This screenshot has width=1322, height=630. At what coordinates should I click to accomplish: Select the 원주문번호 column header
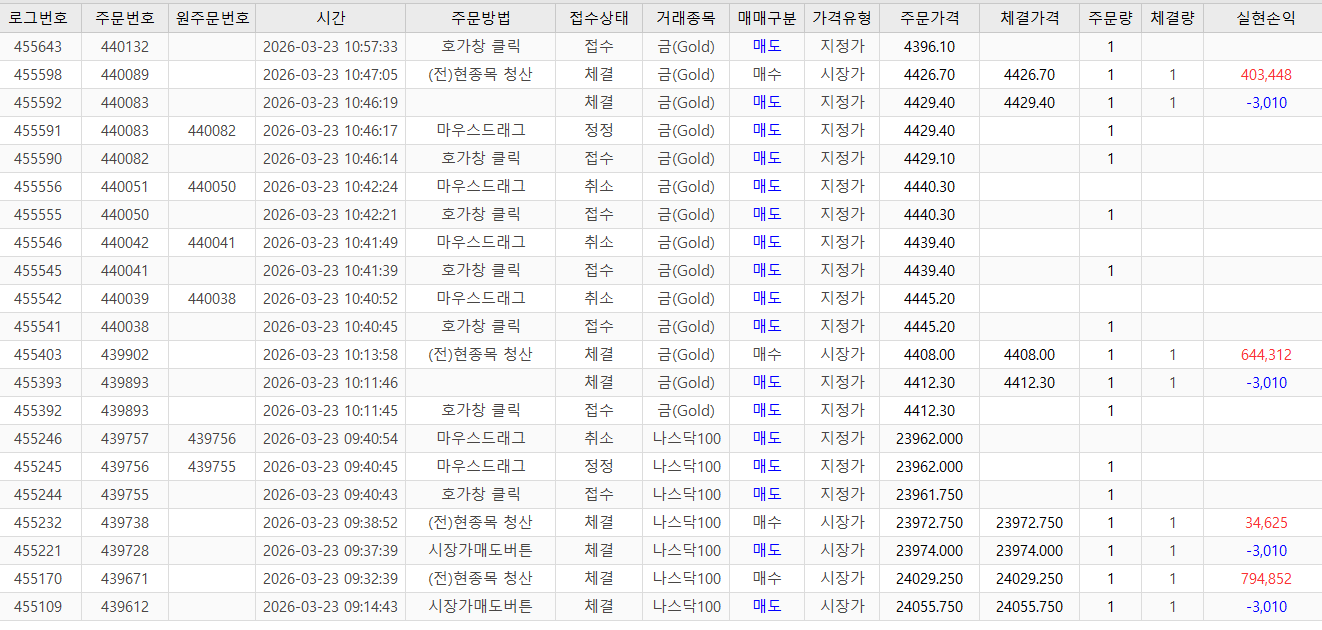(x=212, y=18)
